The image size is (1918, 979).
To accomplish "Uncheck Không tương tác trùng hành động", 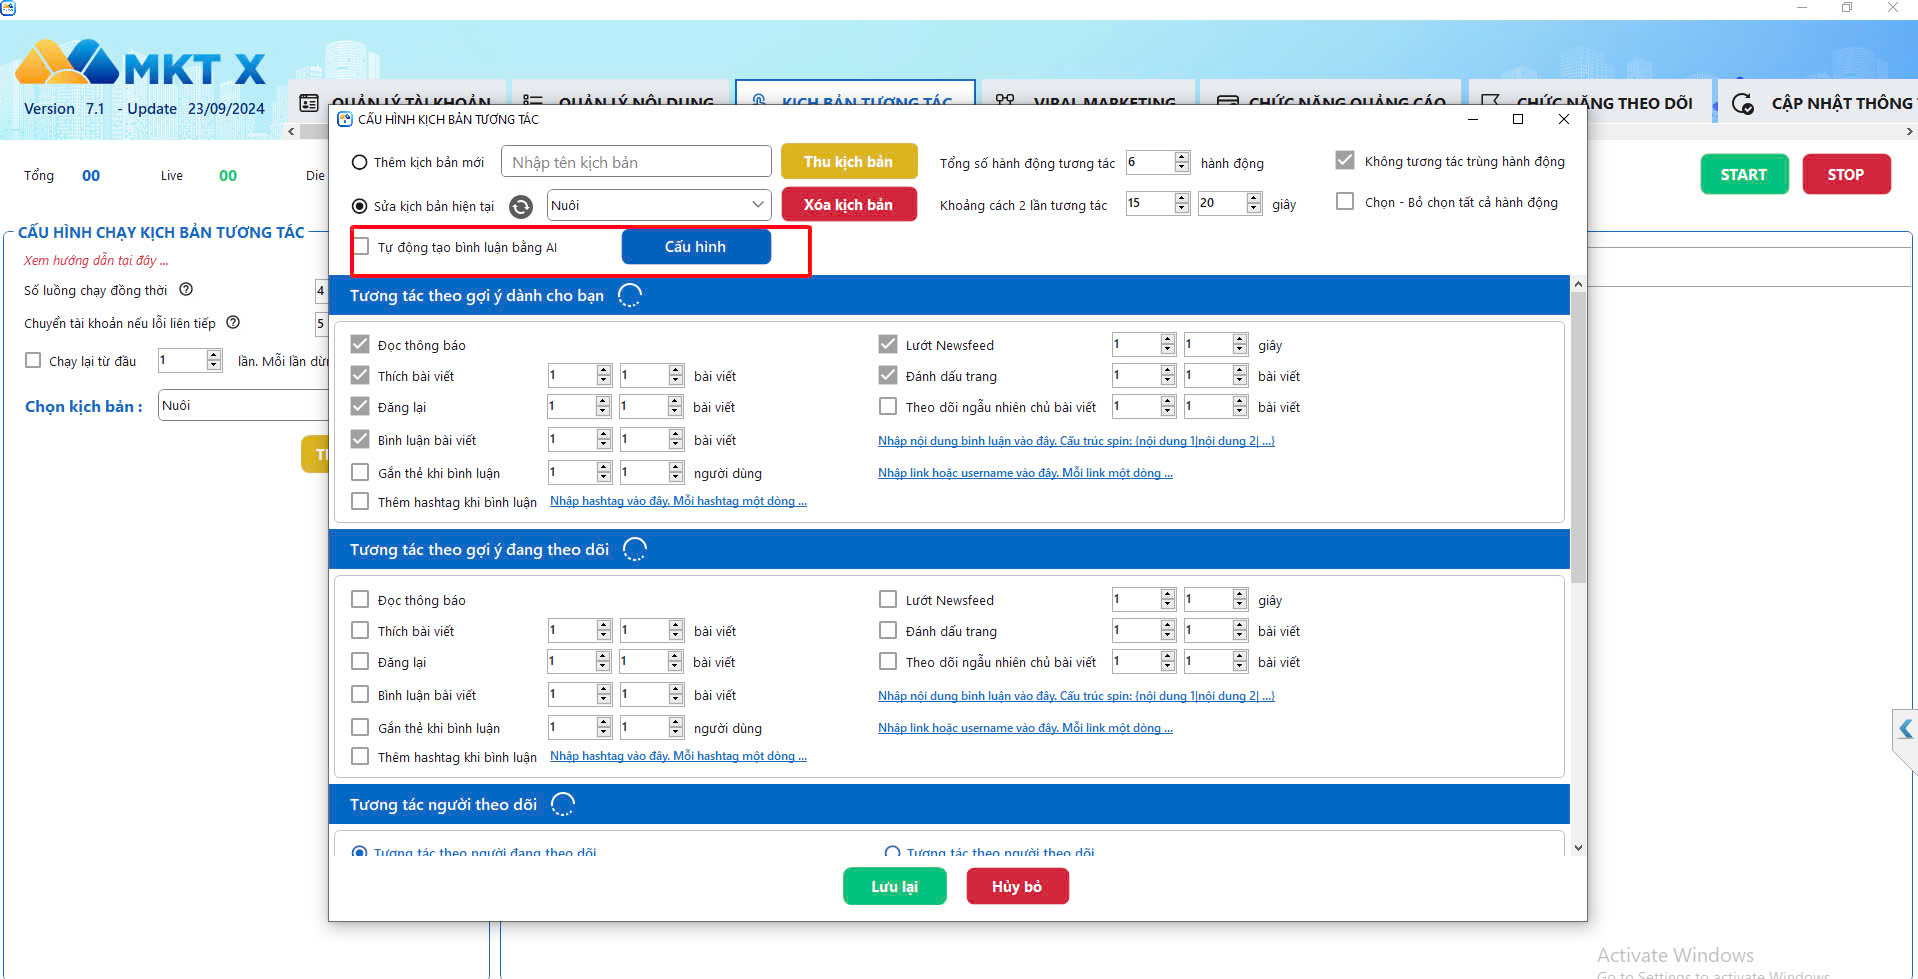I will point(1345,160).
